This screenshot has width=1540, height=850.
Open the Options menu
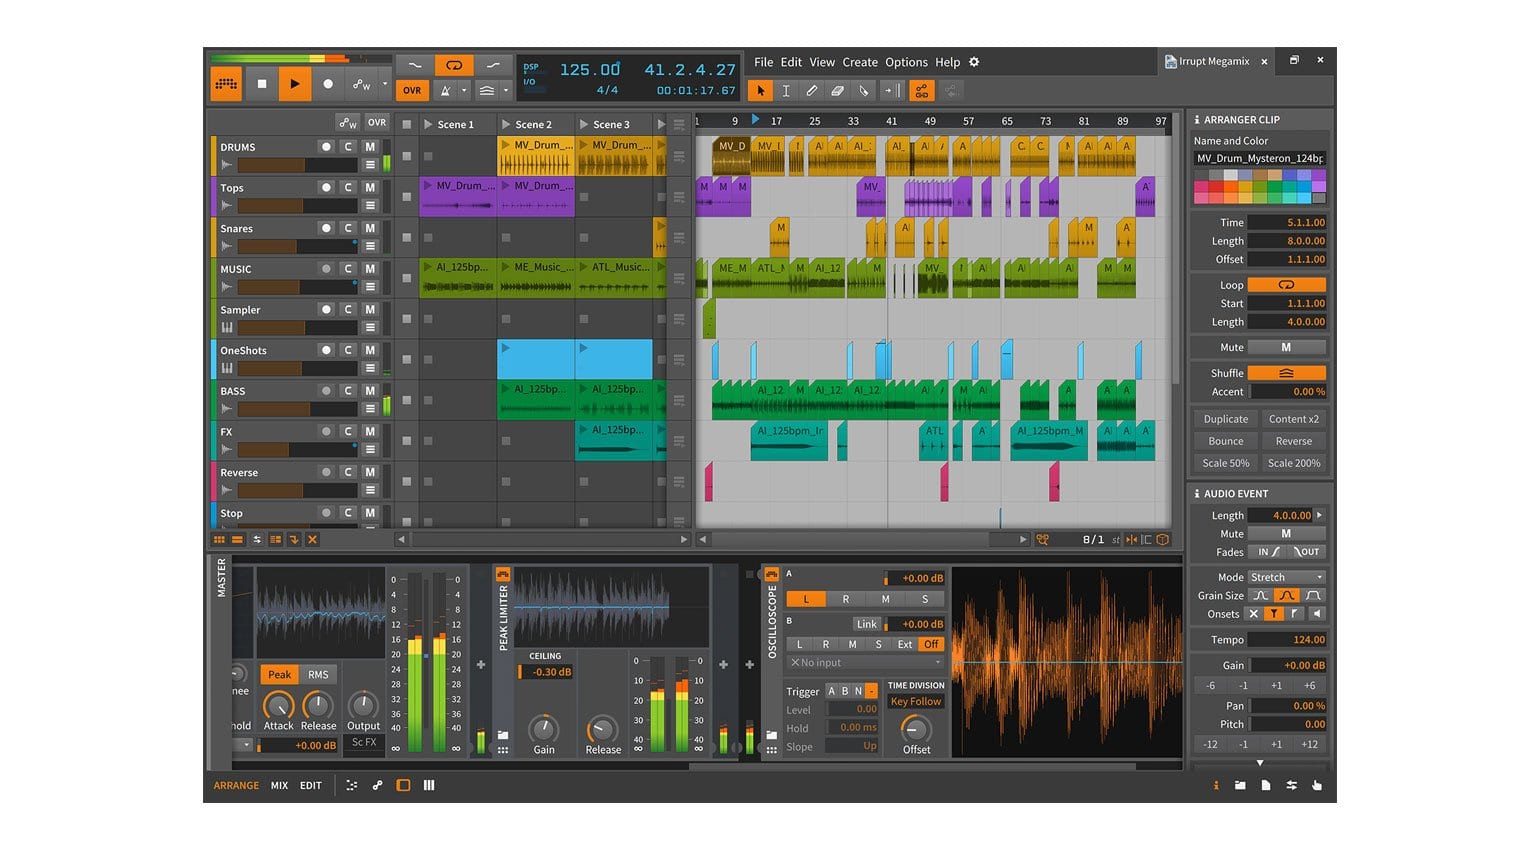click(906, 62)
